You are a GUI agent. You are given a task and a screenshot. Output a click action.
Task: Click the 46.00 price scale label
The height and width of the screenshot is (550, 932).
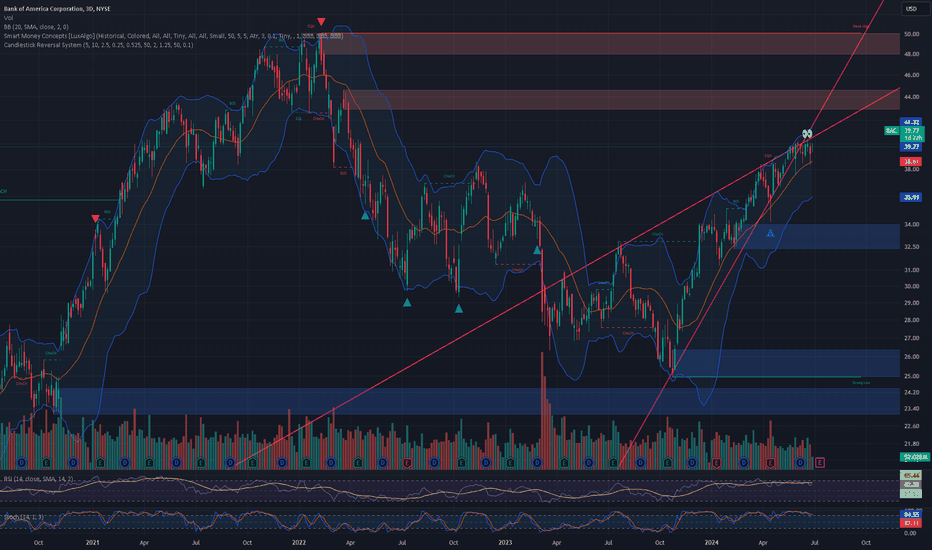coord(911,76)
